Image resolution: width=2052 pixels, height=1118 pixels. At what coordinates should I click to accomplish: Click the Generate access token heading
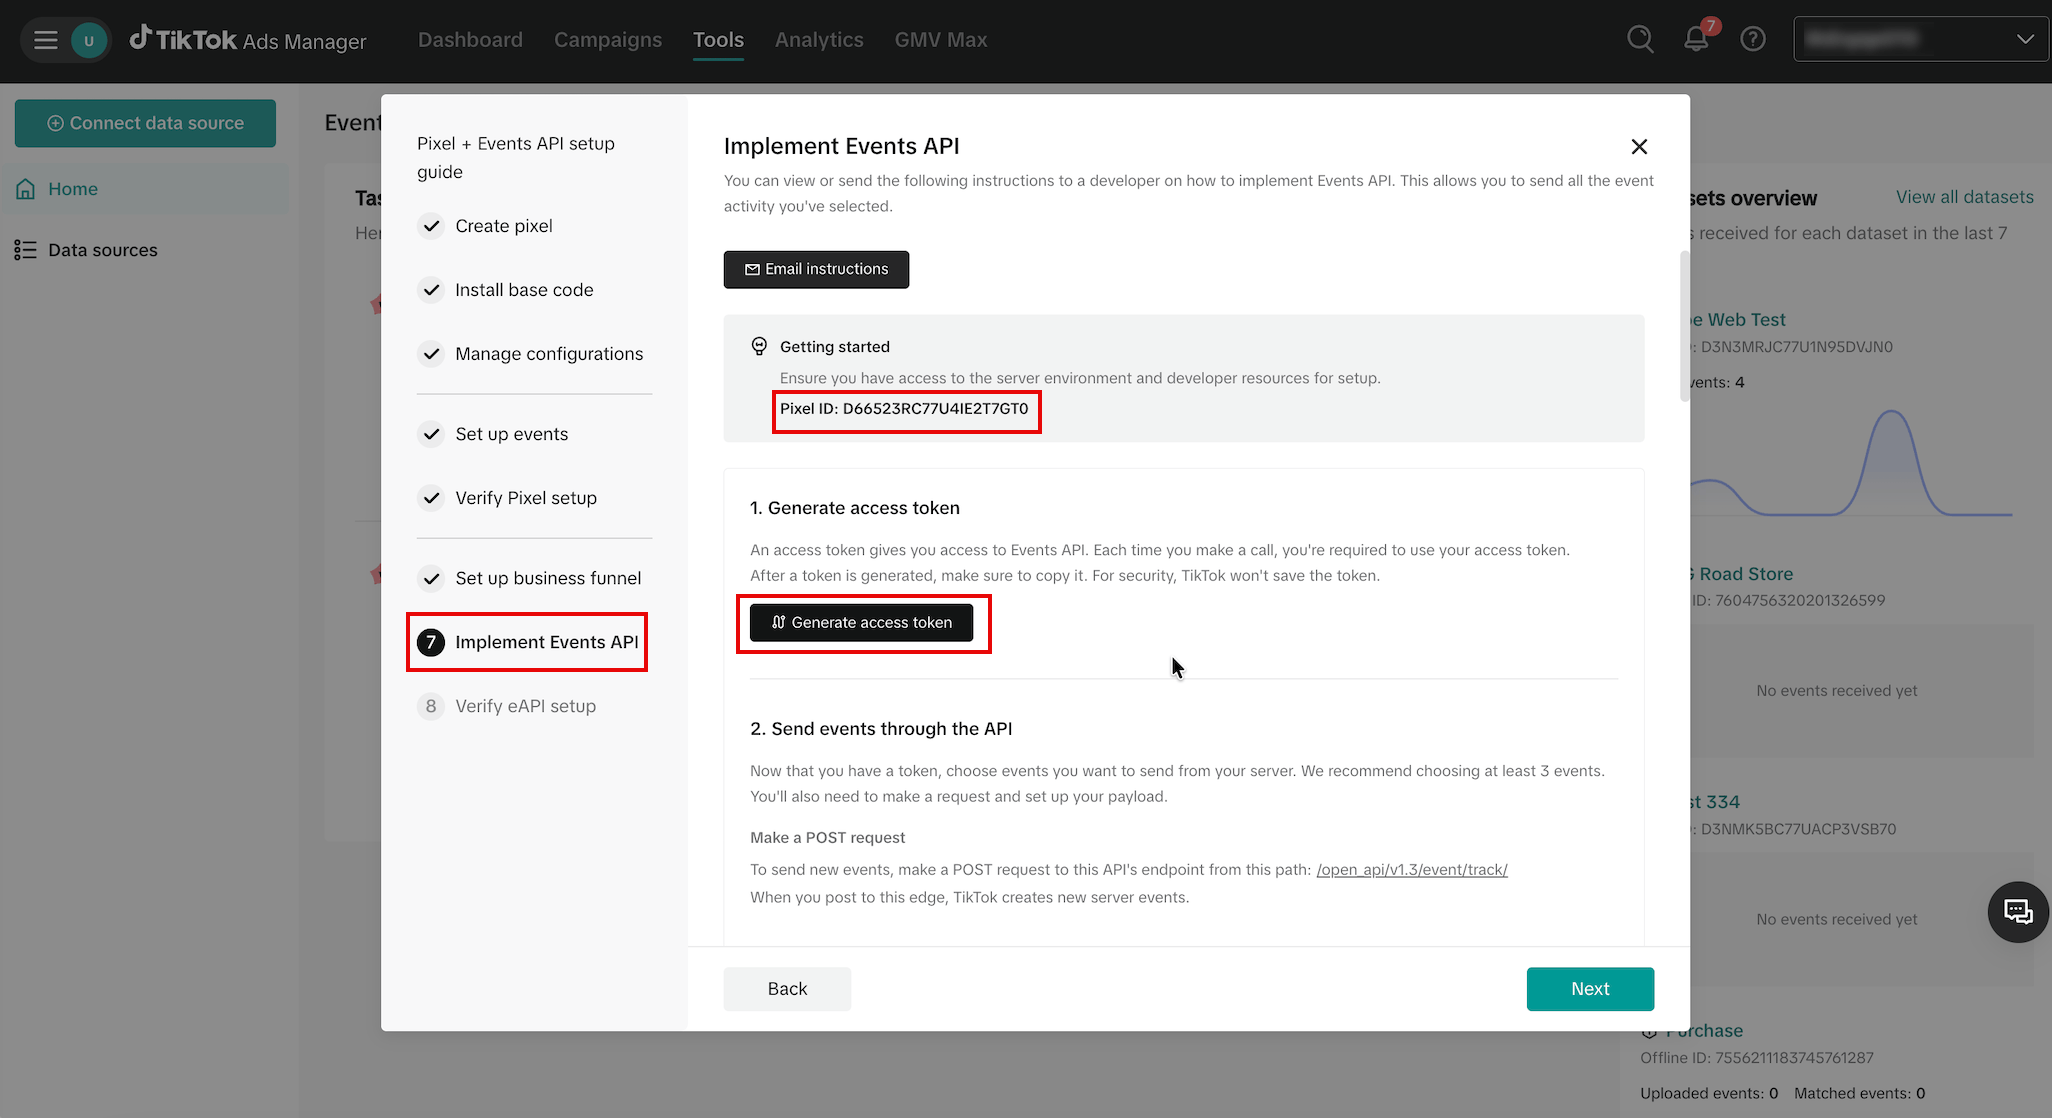[x=855, y=508]
